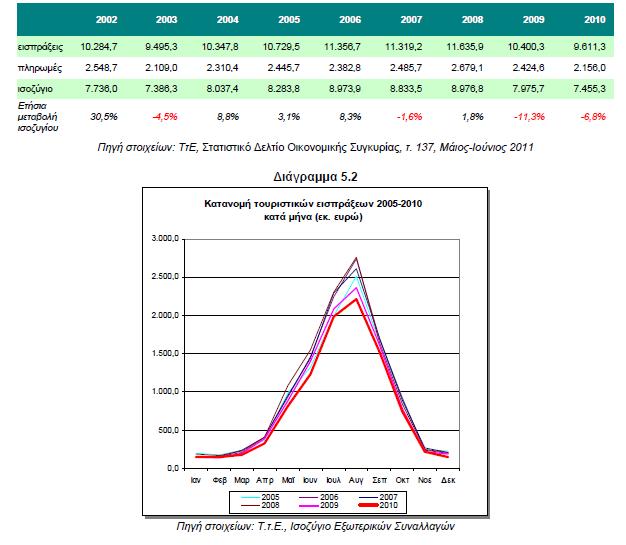Click cell value 11.356,7

click(342, 47)
